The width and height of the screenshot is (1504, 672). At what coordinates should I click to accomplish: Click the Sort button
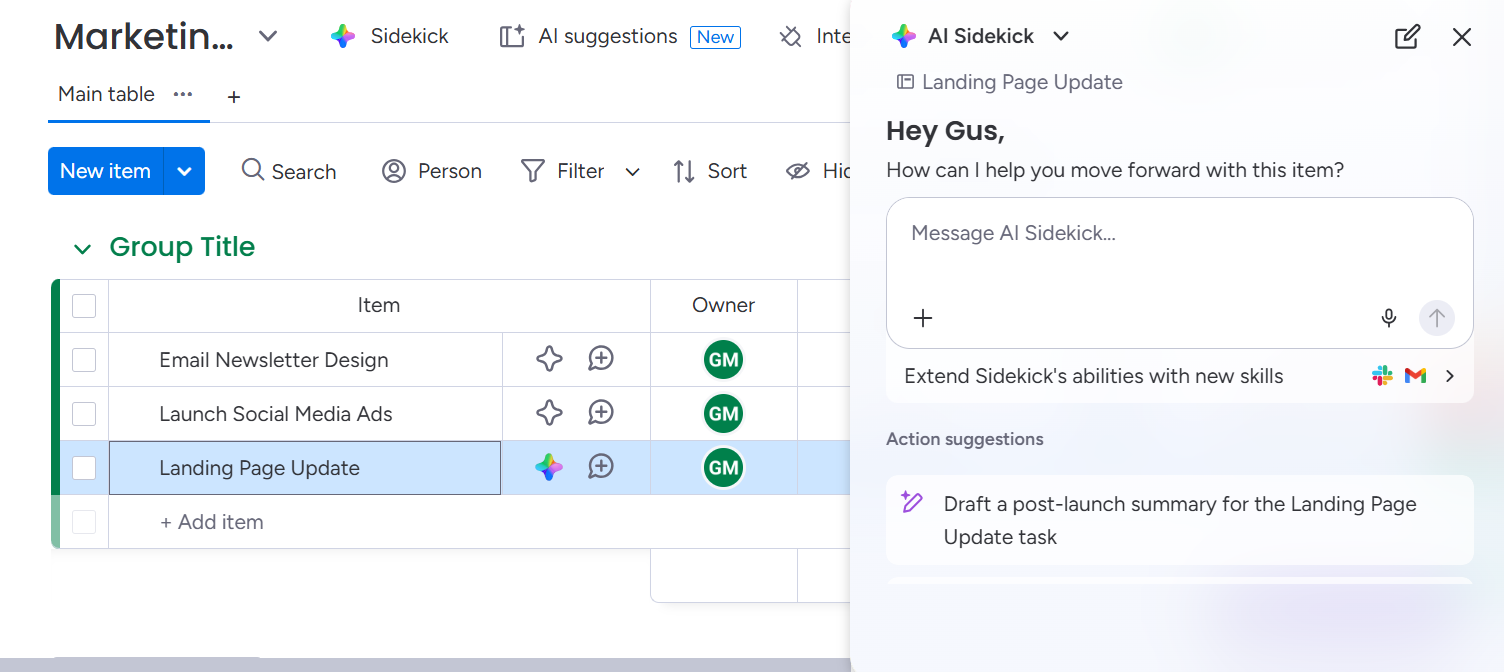710,171
